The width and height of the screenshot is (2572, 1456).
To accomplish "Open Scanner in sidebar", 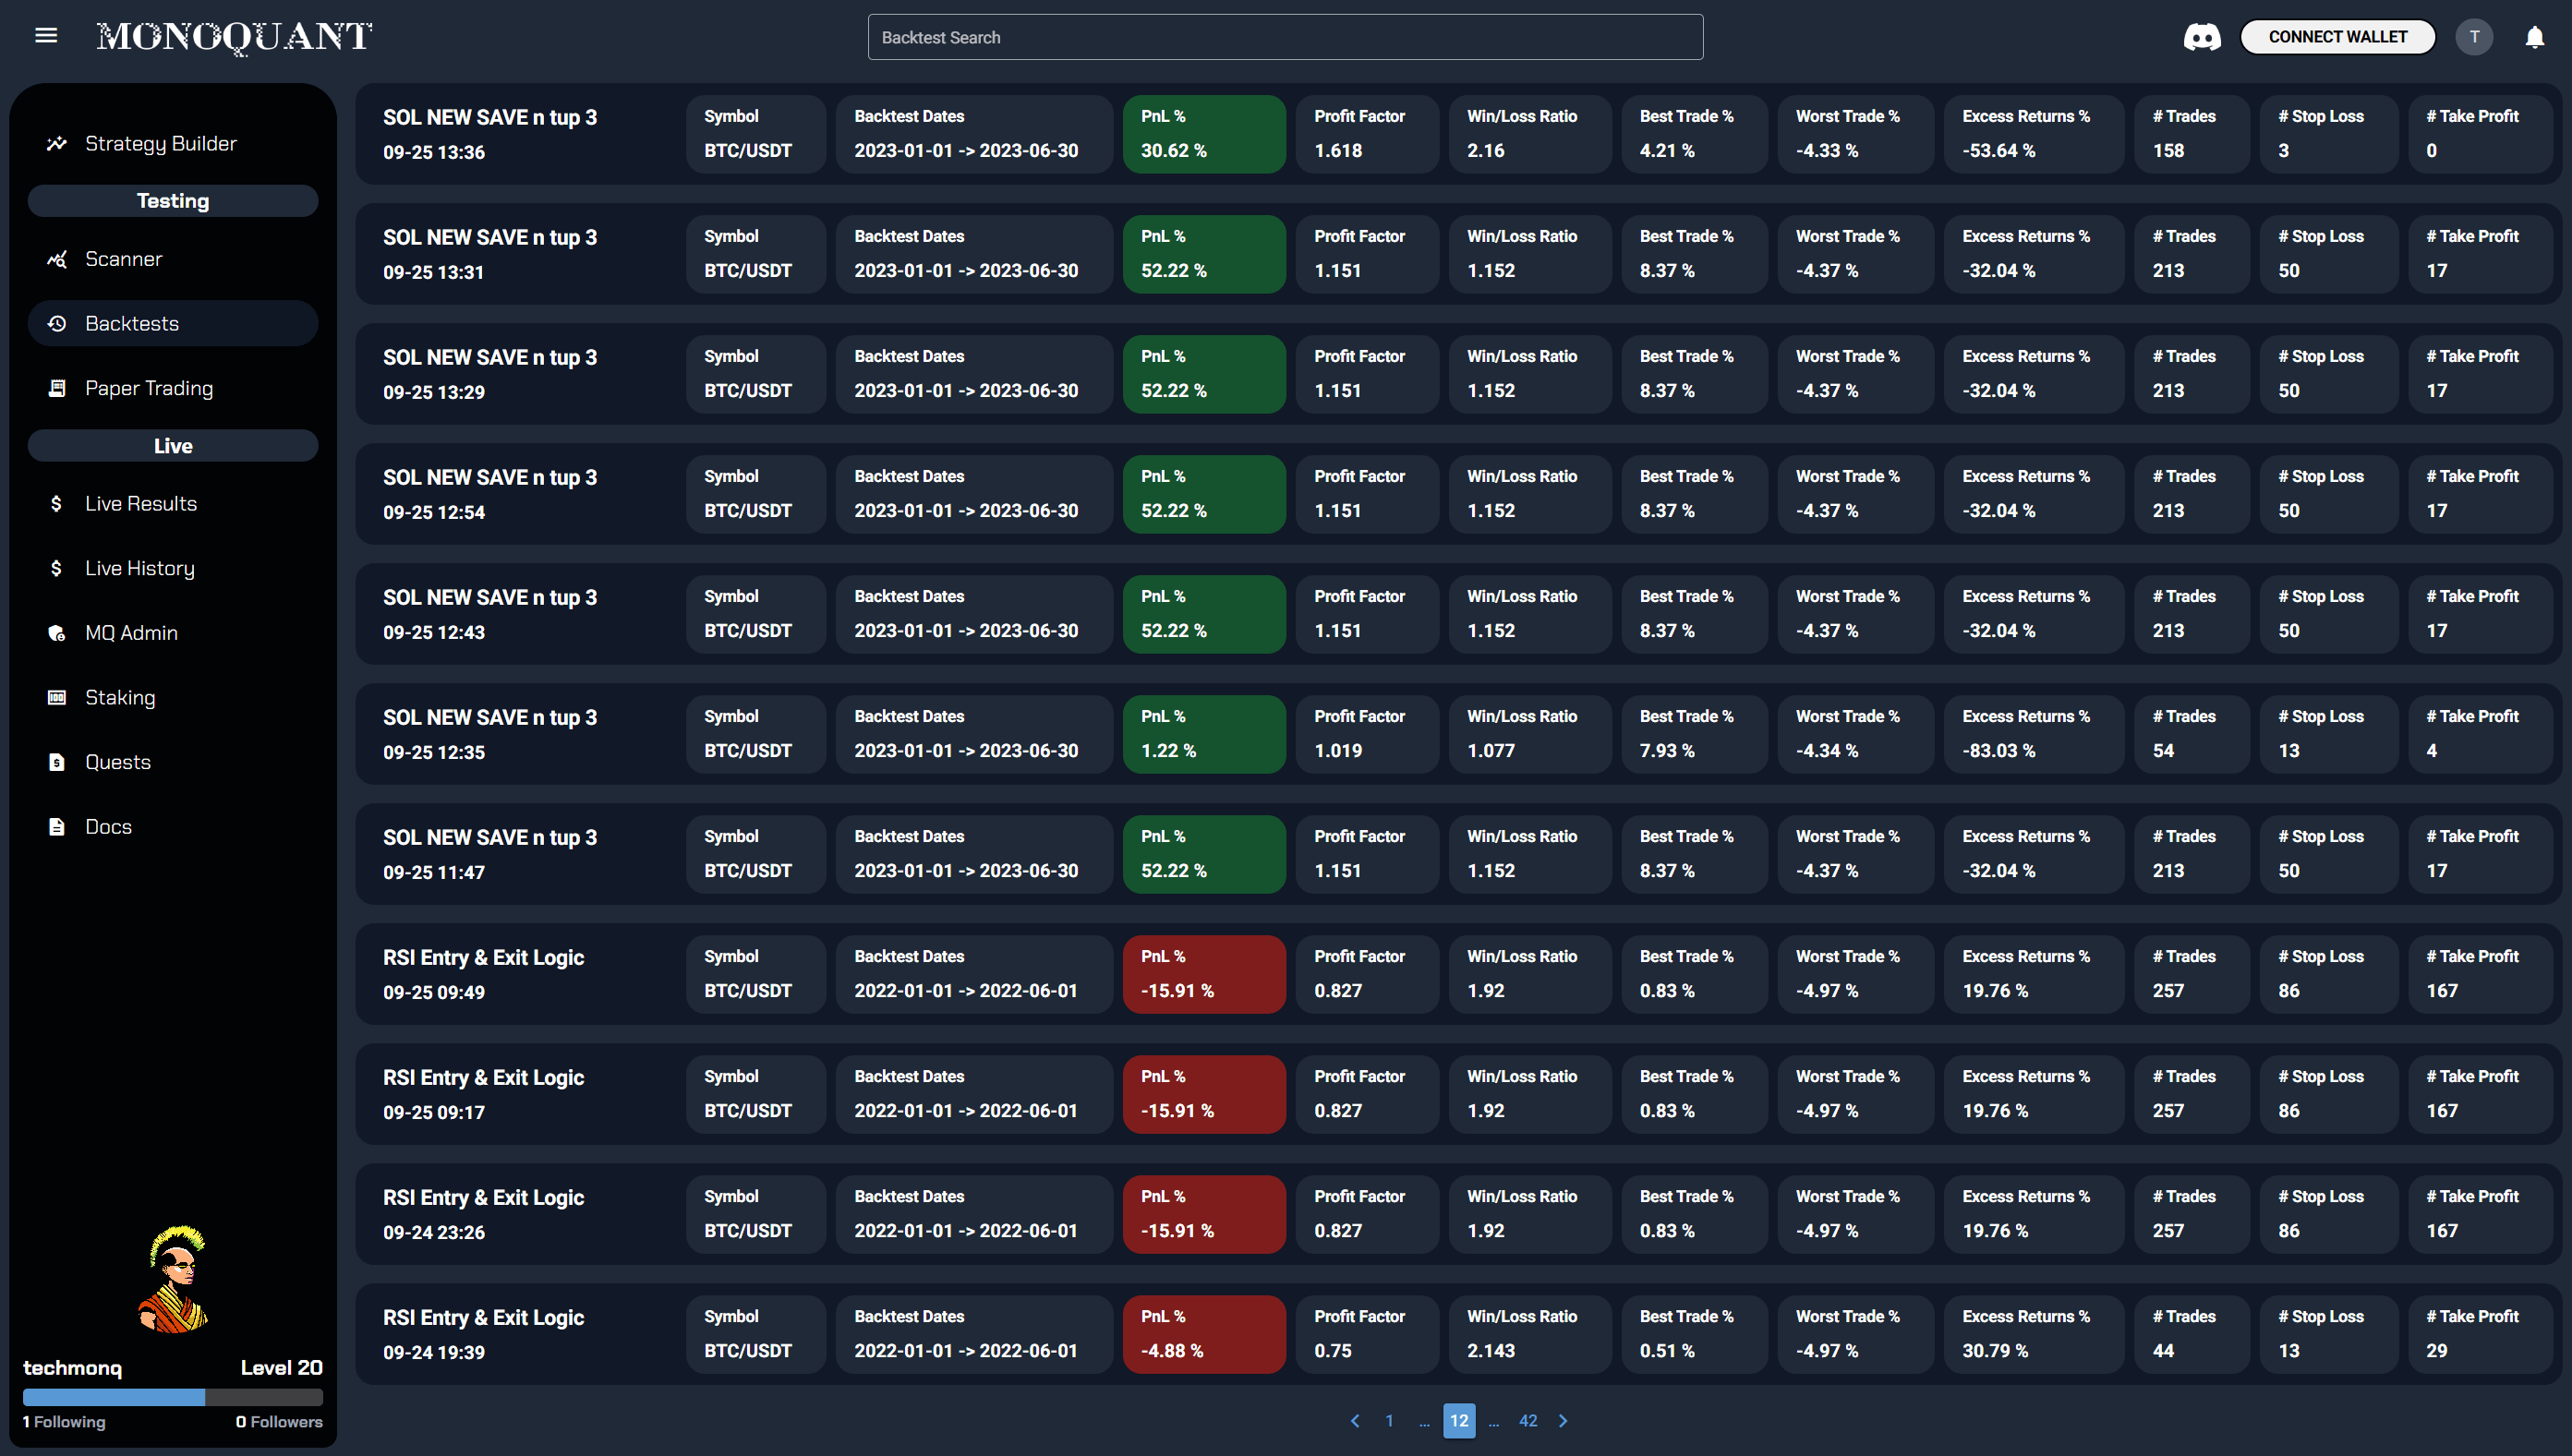I will pos(173,259).
